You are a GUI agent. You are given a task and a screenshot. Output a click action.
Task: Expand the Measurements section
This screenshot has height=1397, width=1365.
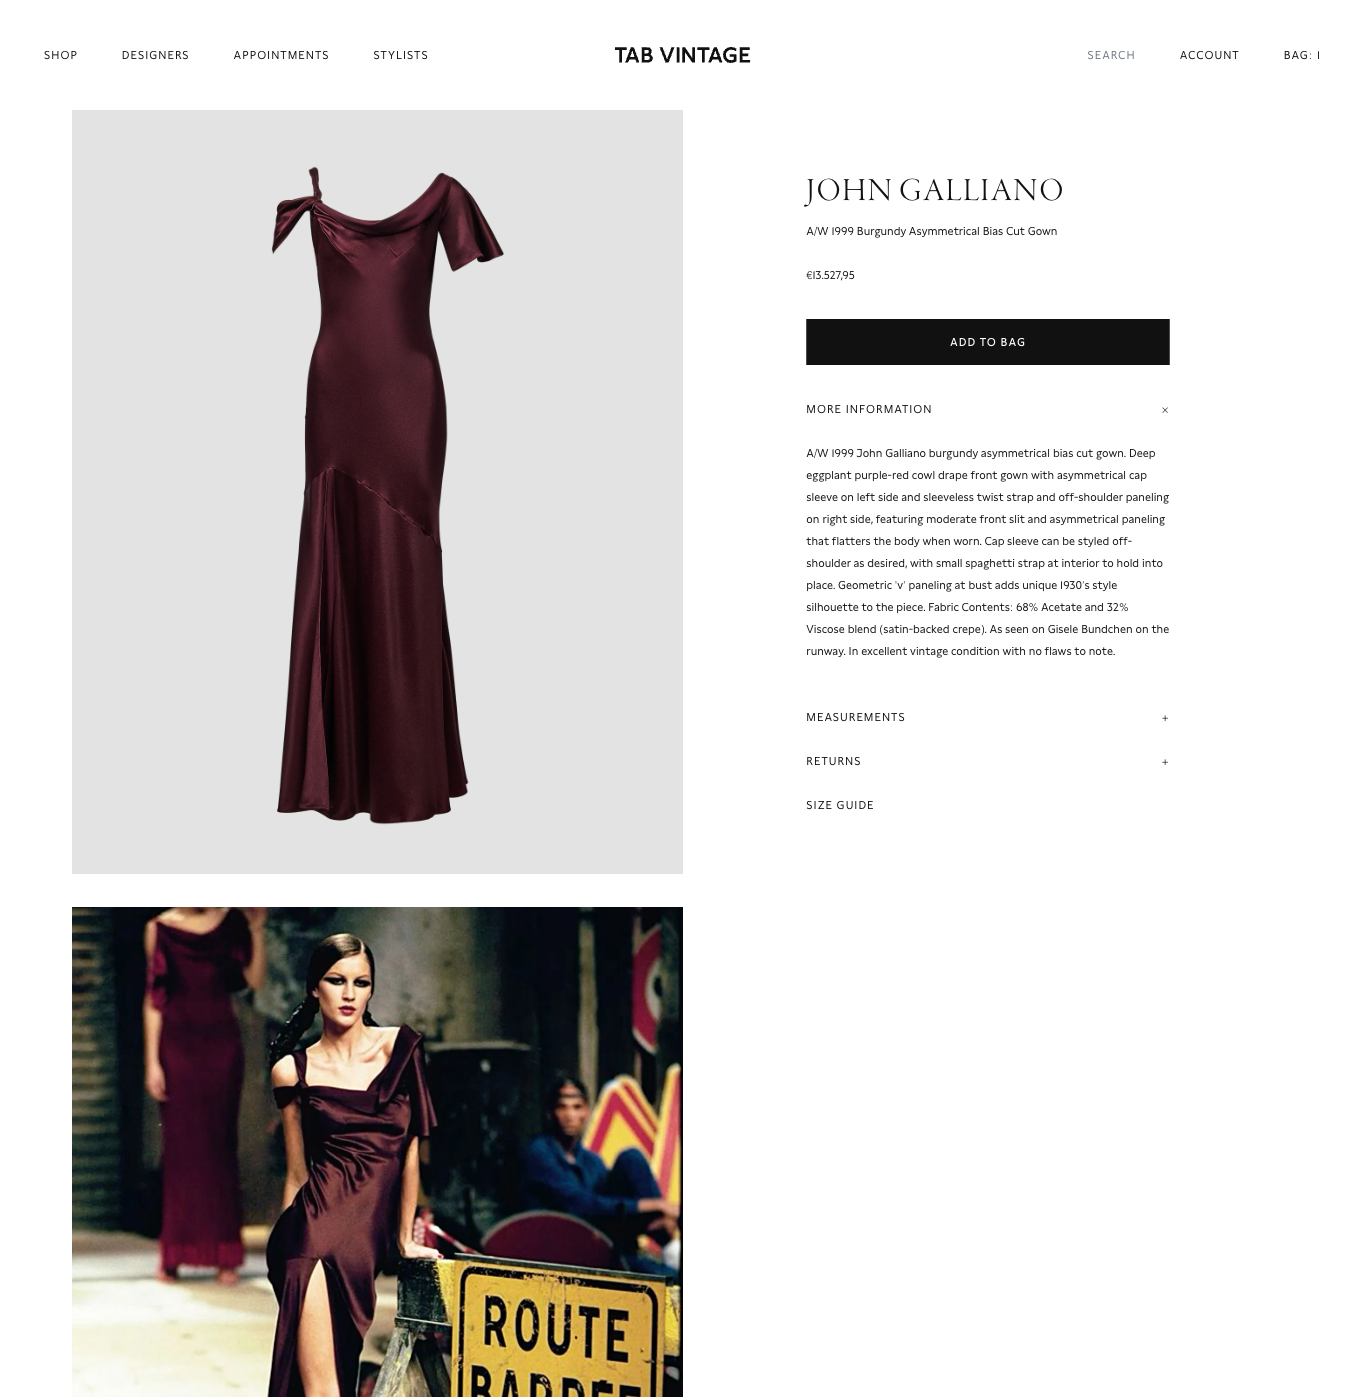(988, 717)
